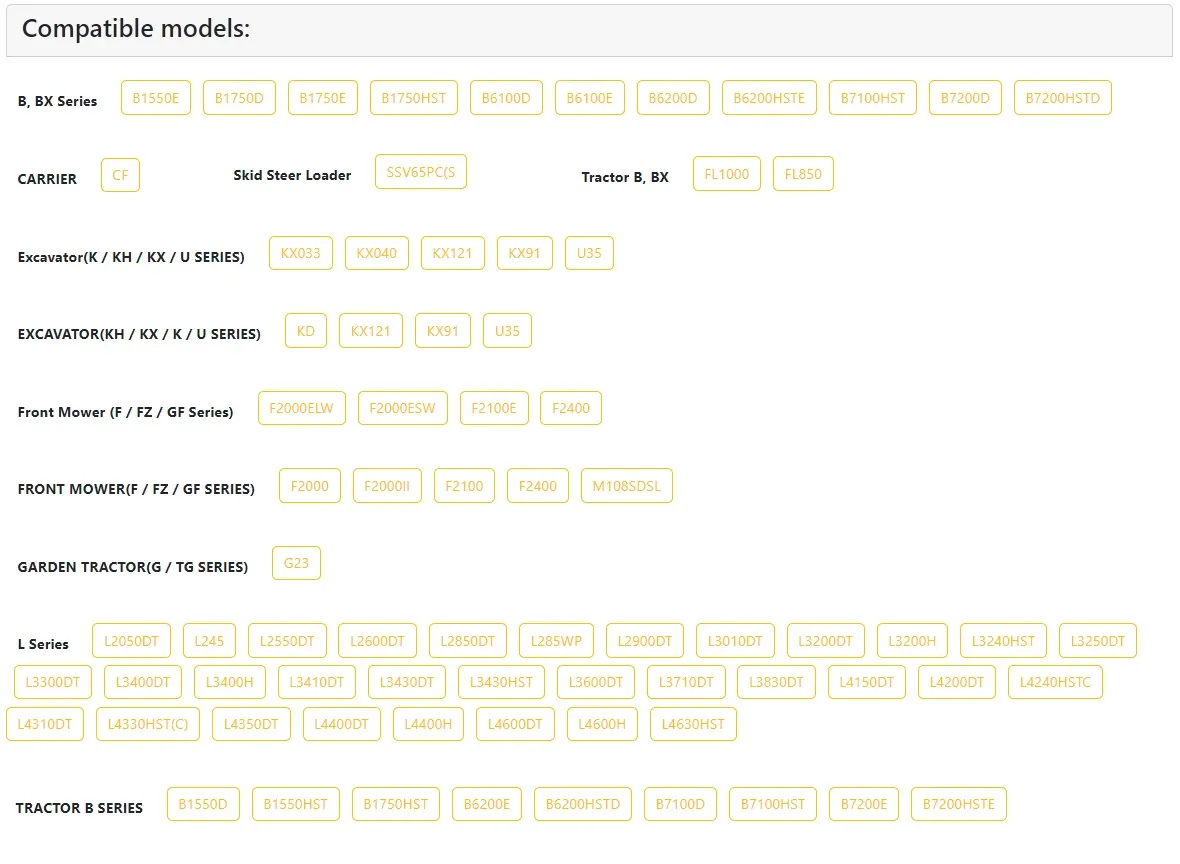This screenshot has height=864, width=1180.
Task: Select the B1550E model tag
Action: pos(156,98)
